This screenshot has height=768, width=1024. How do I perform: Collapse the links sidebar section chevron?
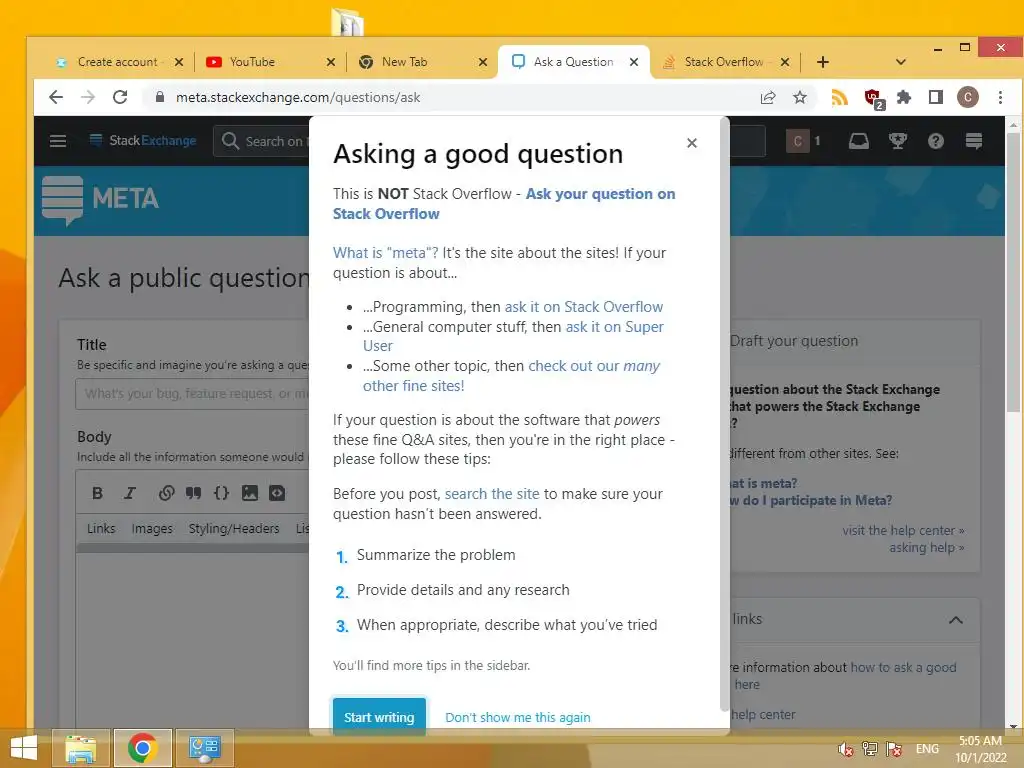click(x=955, y=620)
